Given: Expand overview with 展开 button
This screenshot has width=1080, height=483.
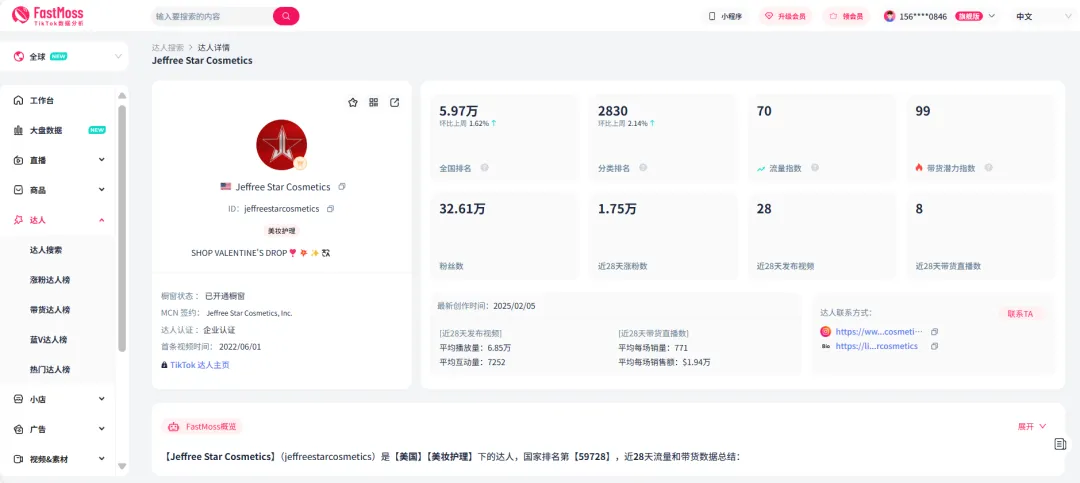Looking at the screenshot, I should 1032,427.
